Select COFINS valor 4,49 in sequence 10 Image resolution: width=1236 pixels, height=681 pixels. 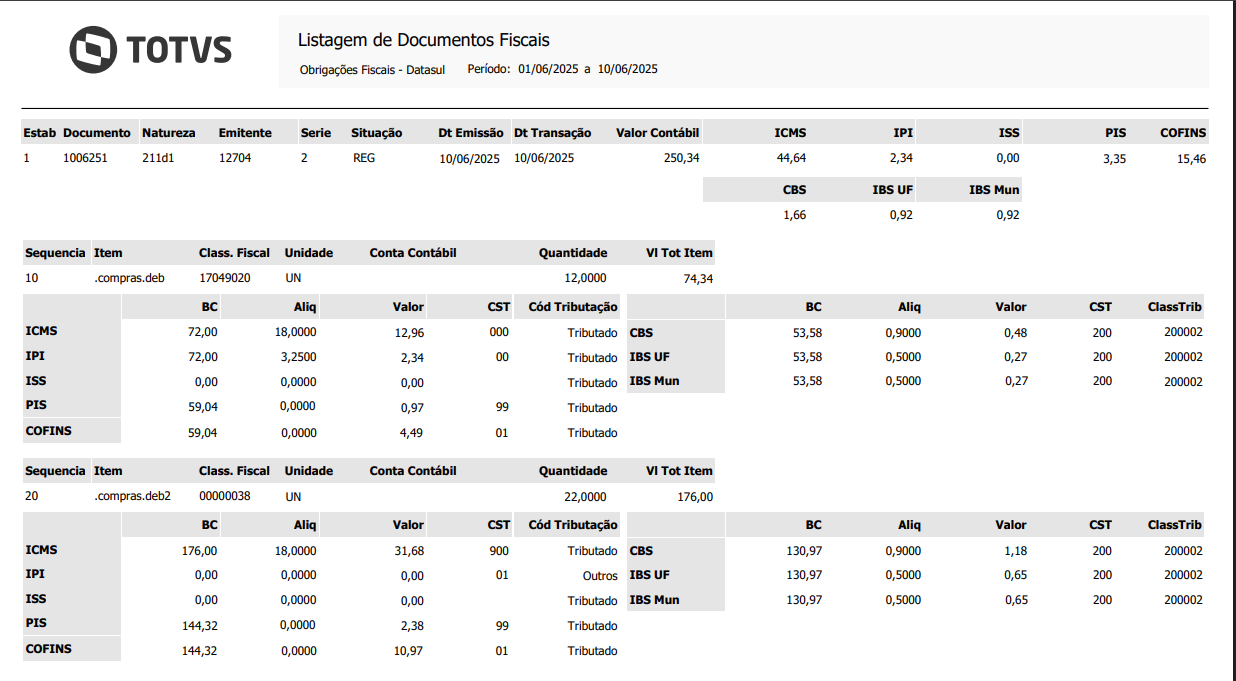point(412,433)
